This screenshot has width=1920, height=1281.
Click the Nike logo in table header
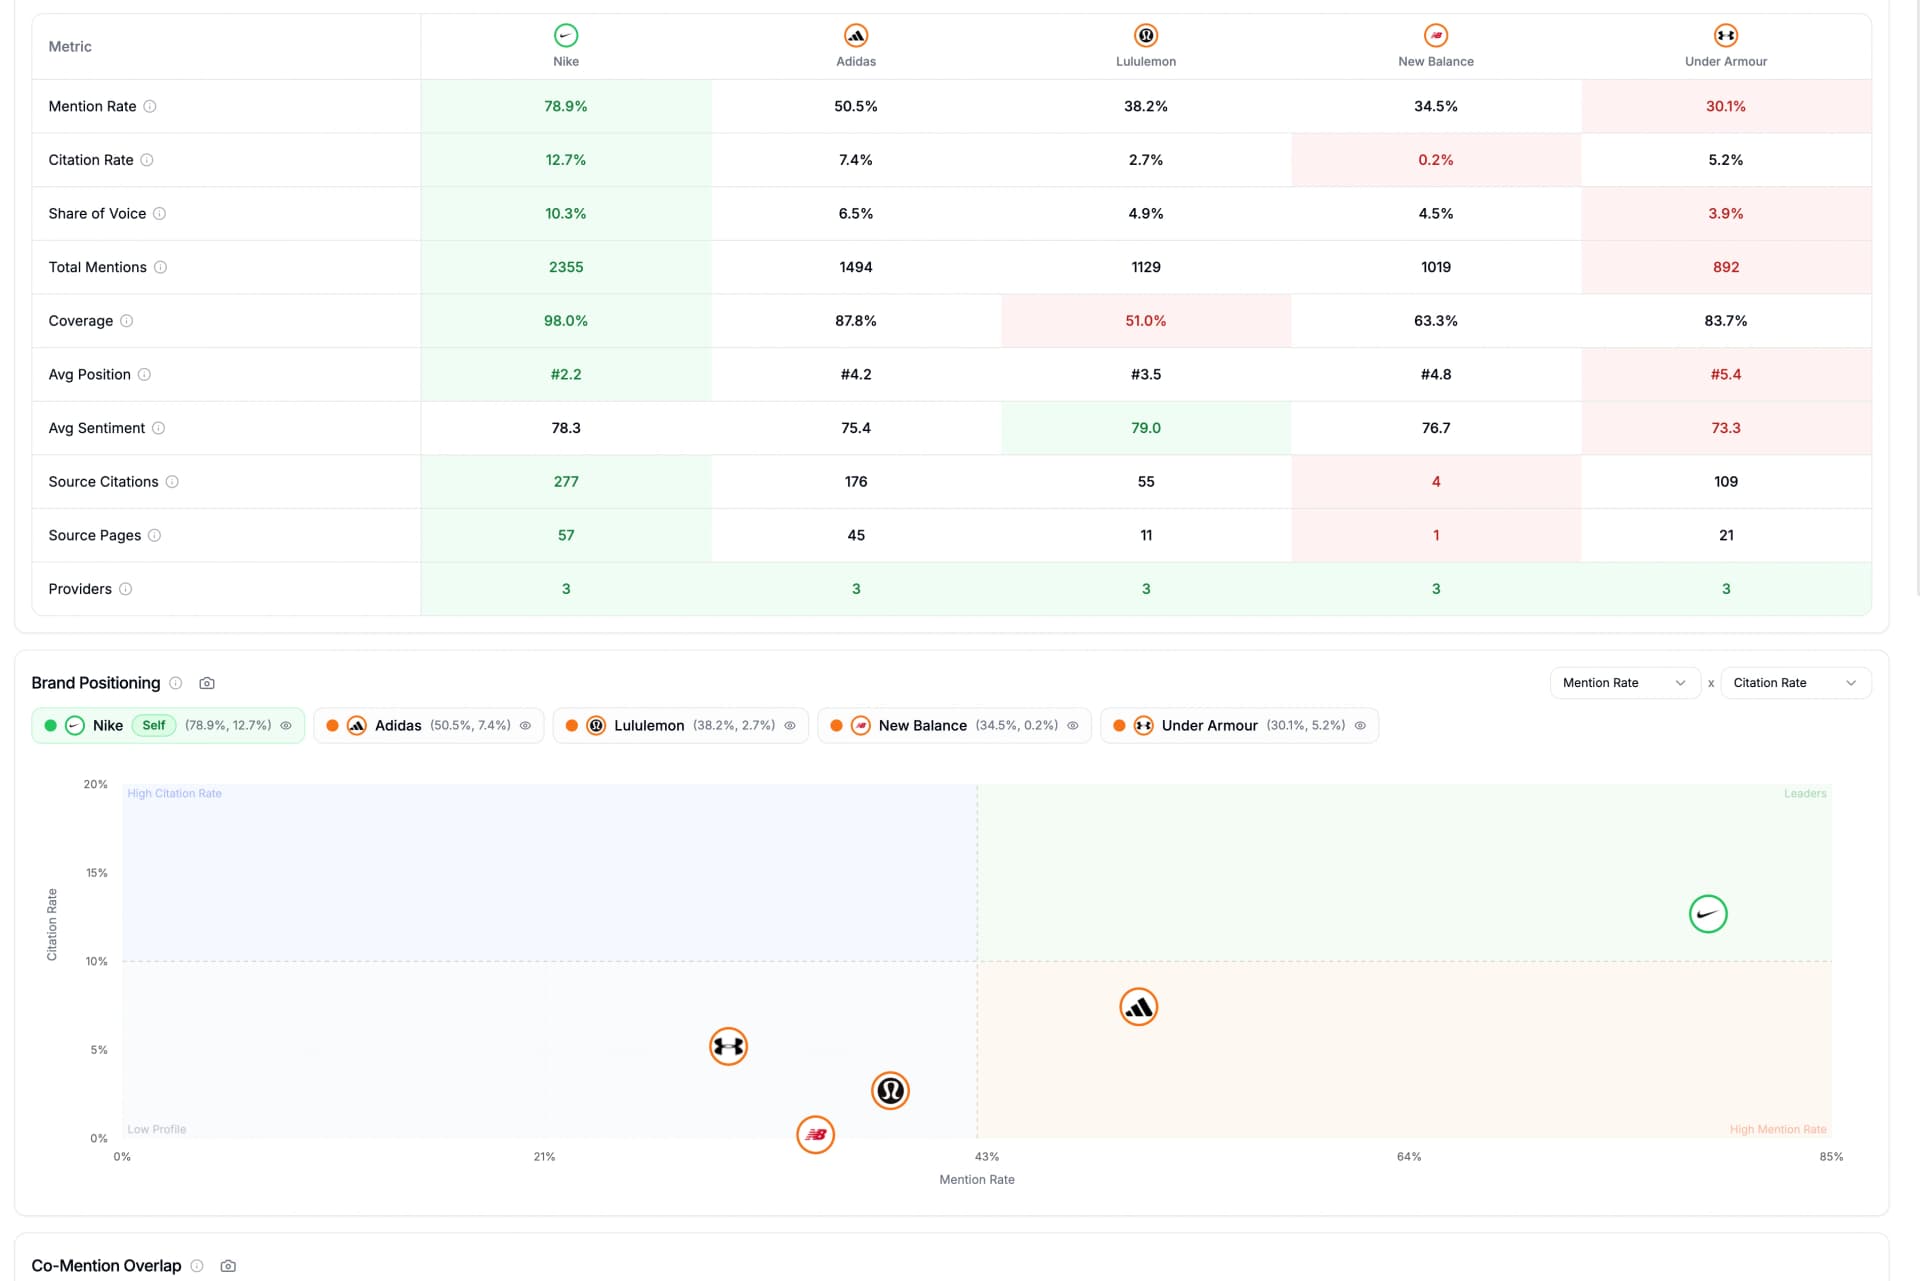point(566,36)
